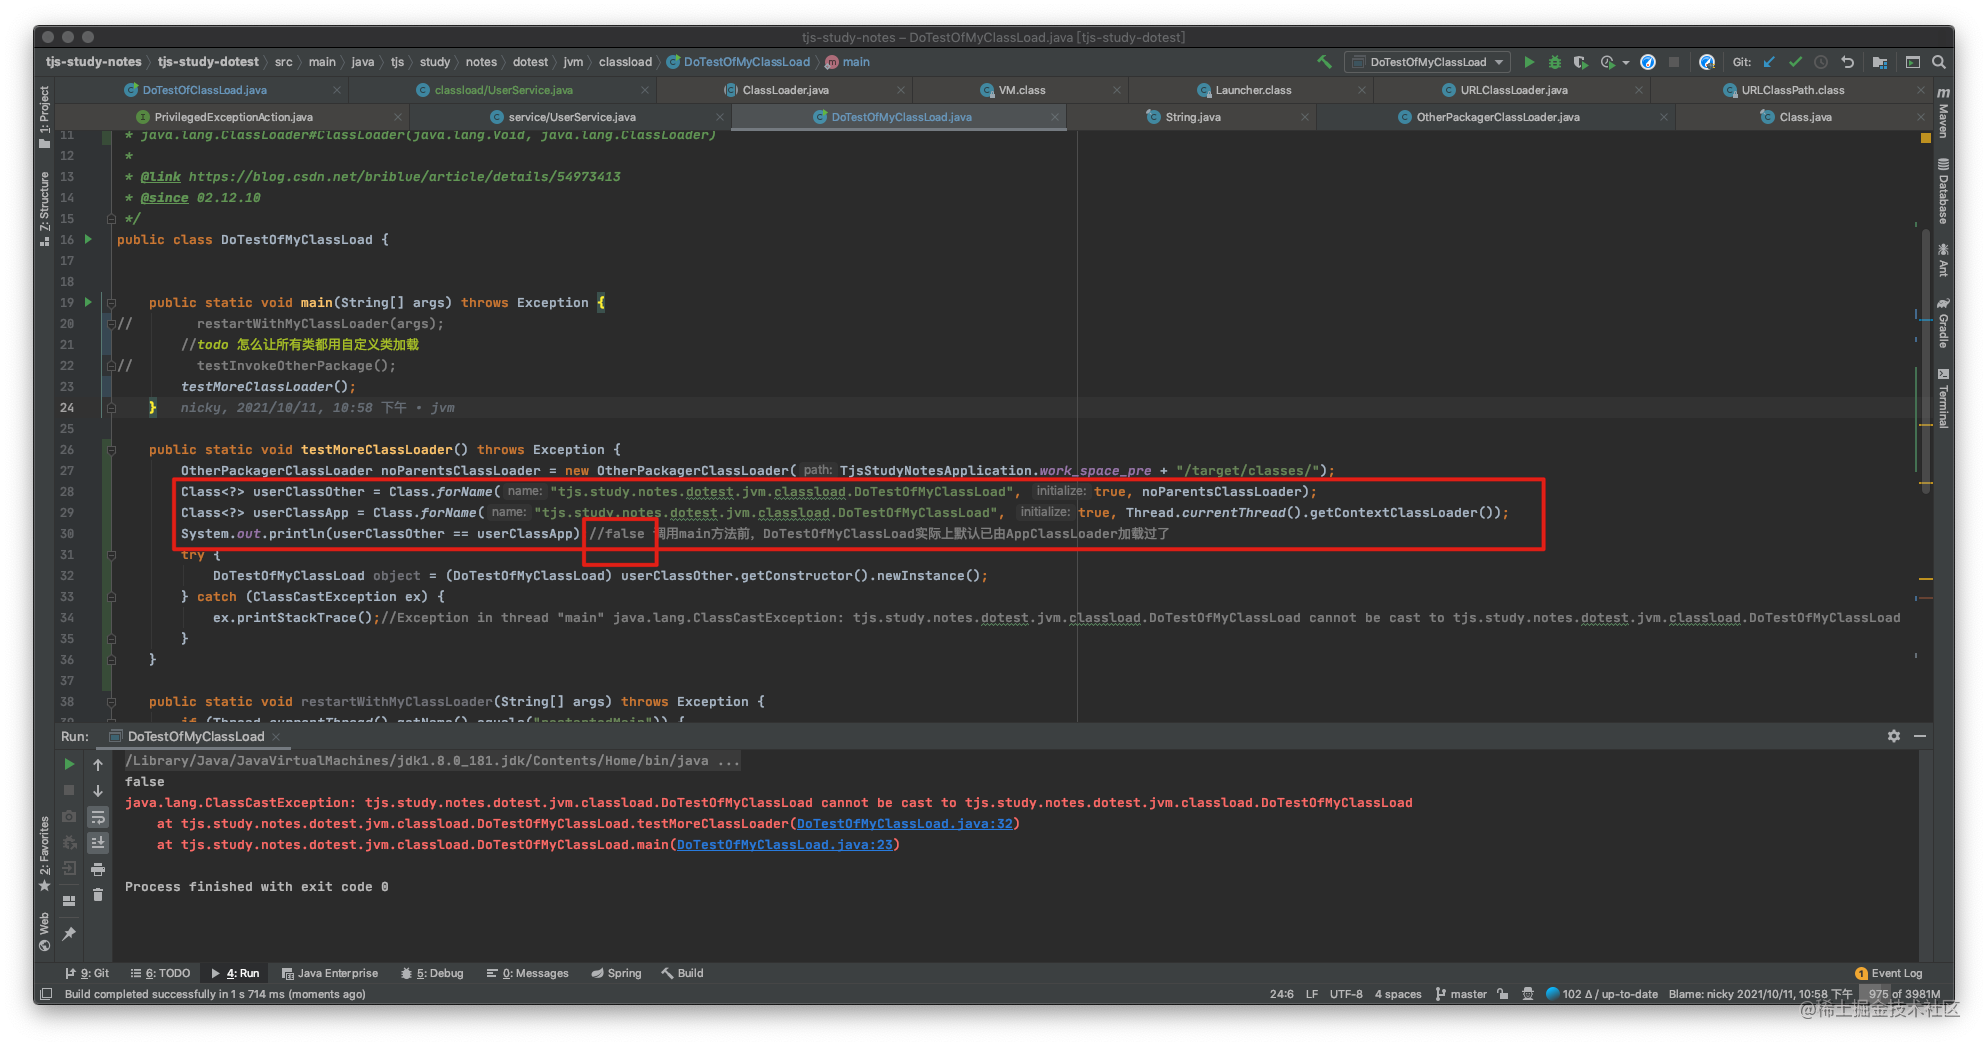Switch to the OtherPackagerClassLoader.java editor tab
The height and width of the screenshot is (1046, 1988).
[x=1497, y=117]
